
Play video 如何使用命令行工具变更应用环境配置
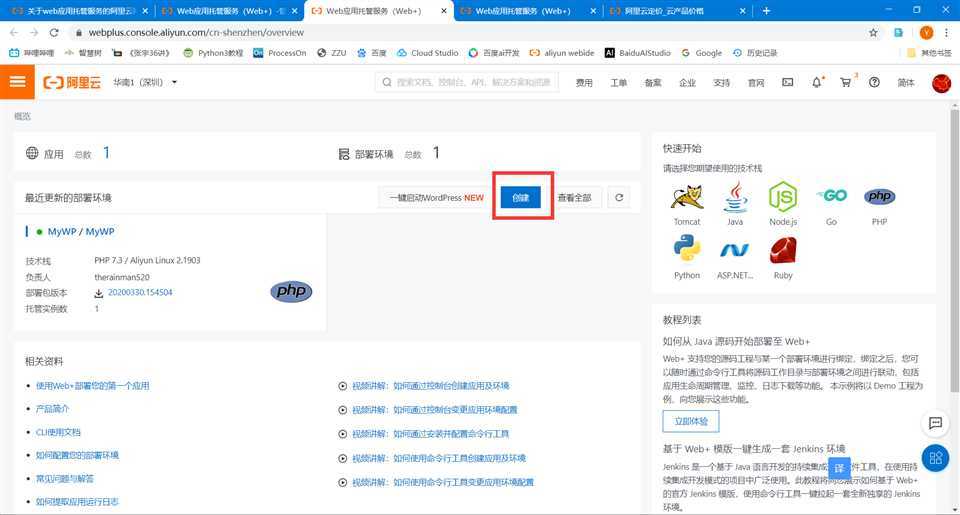[x=443, y=482]
